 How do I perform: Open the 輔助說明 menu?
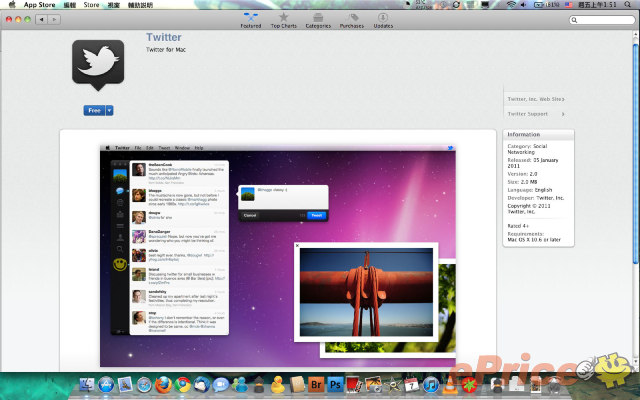click(x=140, y=4)
